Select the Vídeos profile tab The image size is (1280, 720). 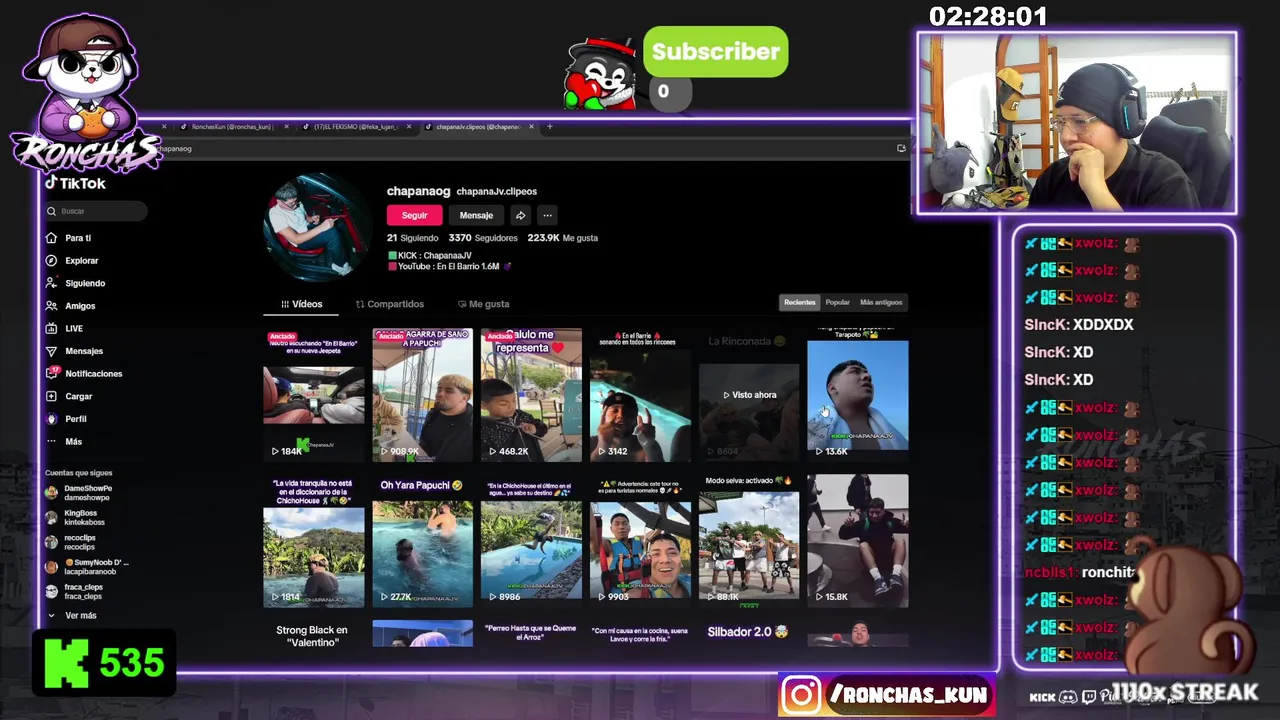(302, 304)
